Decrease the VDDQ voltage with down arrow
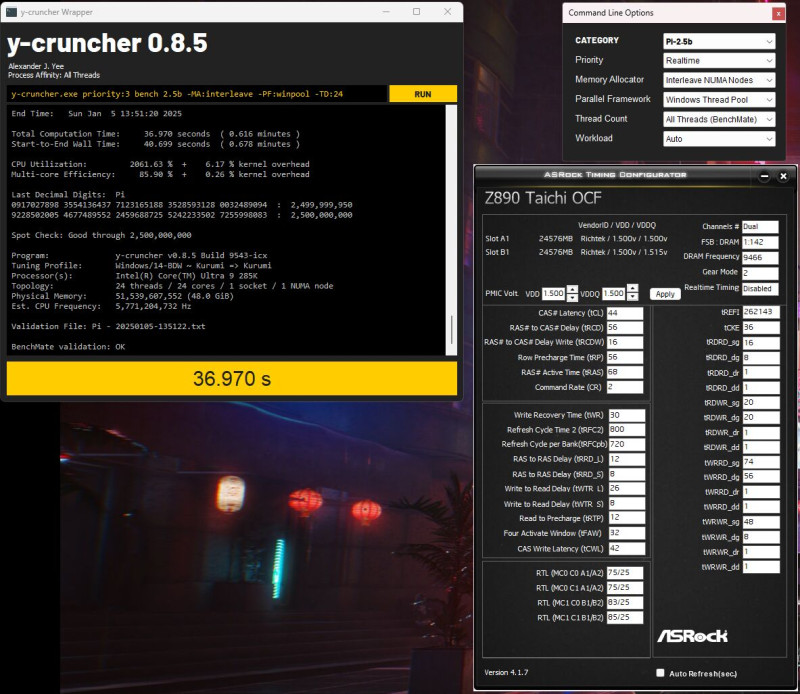Screen dimensions: 800x694 click(x=633, y=298)
